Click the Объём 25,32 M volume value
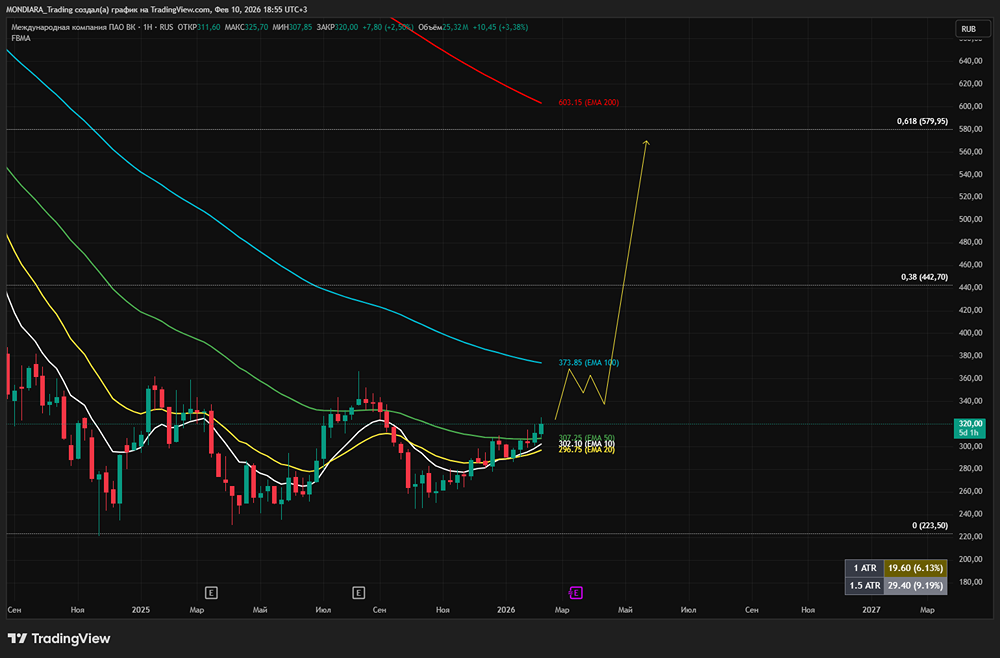 [x=443, y=27]
